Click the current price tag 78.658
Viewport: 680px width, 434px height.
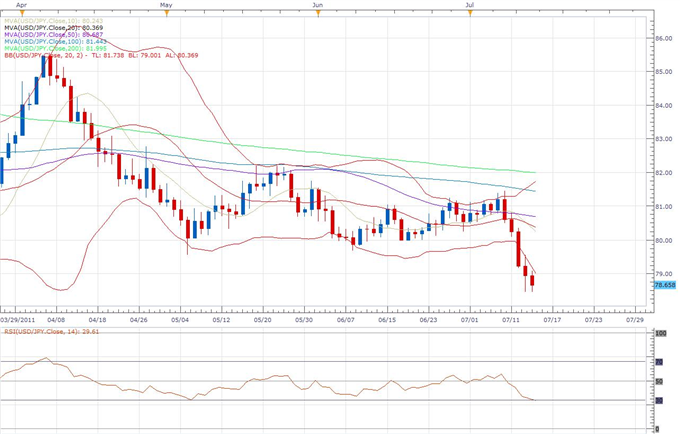[x=665, y=285]
